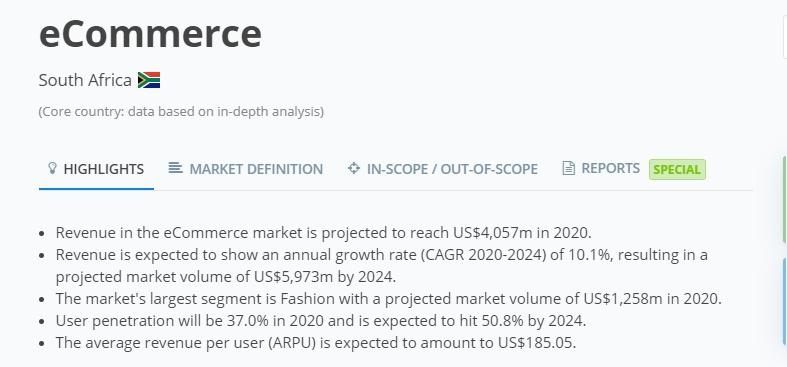The width and height of the screenshot is (787, 367).
Task: Click the South Africa country name
Action: (85, 80)
